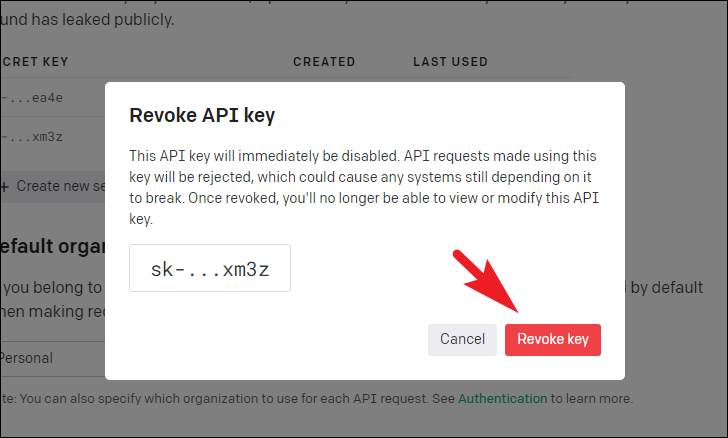Click the 'has leaked publicly' text line

(x=87, y=19)
